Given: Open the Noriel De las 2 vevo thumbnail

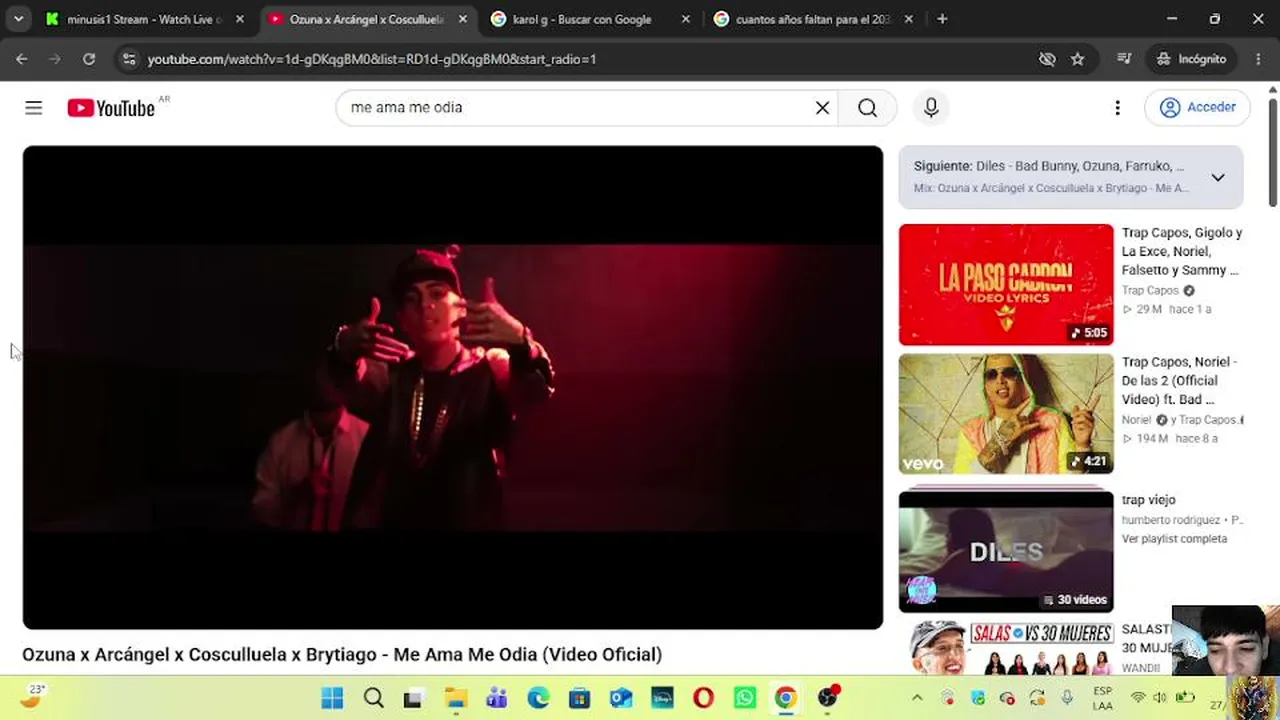Looking at the screenshot, I should [x=1006, y=414].
